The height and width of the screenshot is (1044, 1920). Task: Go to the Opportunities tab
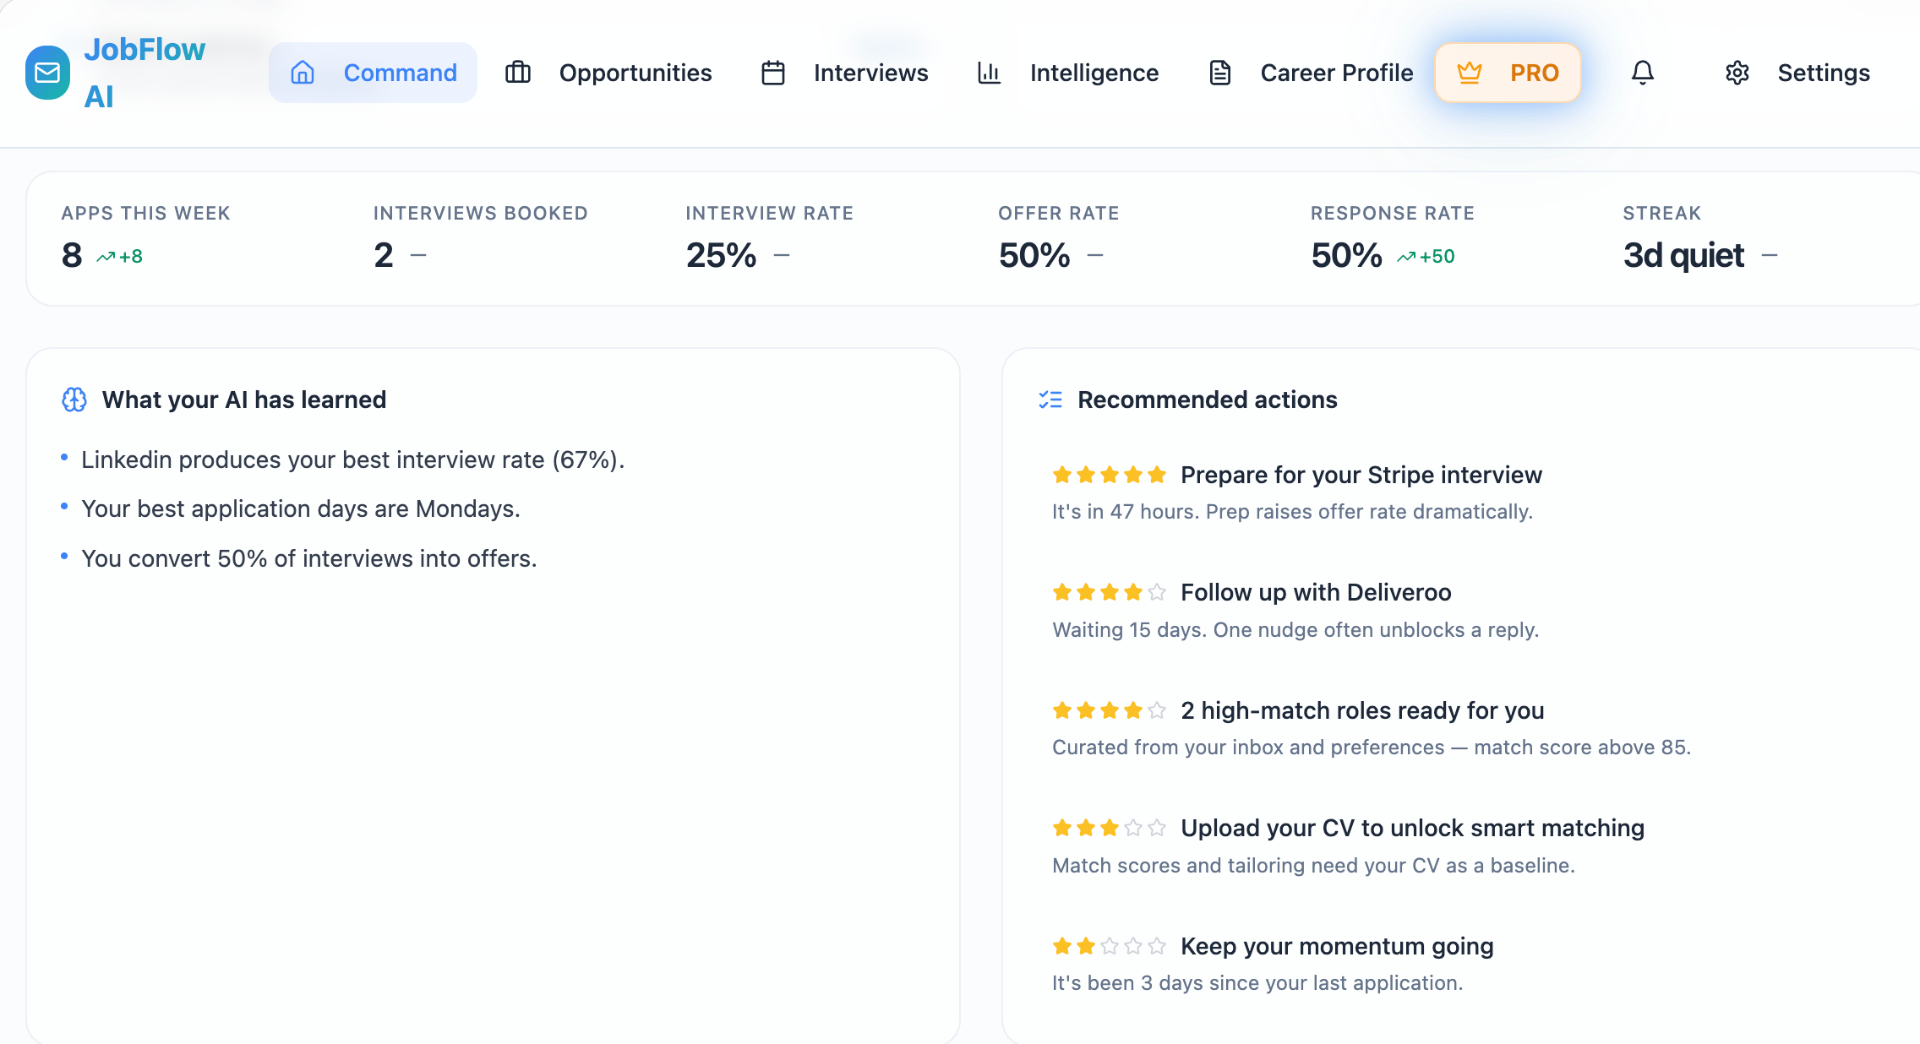pos(608,73)
